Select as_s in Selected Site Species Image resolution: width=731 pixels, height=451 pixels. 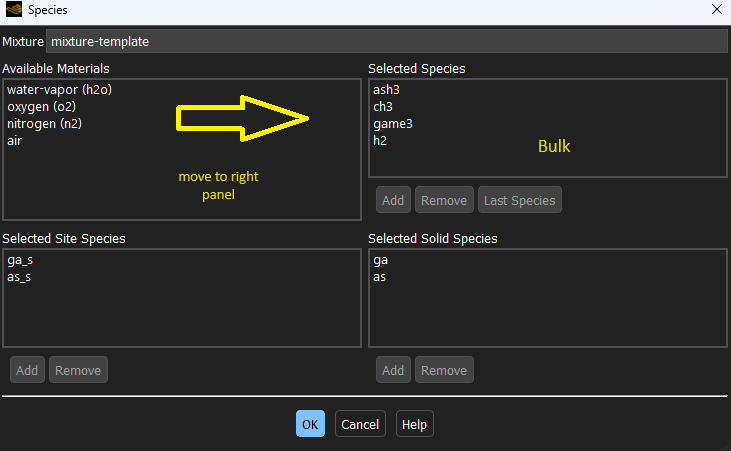click(x=20, y=277)
